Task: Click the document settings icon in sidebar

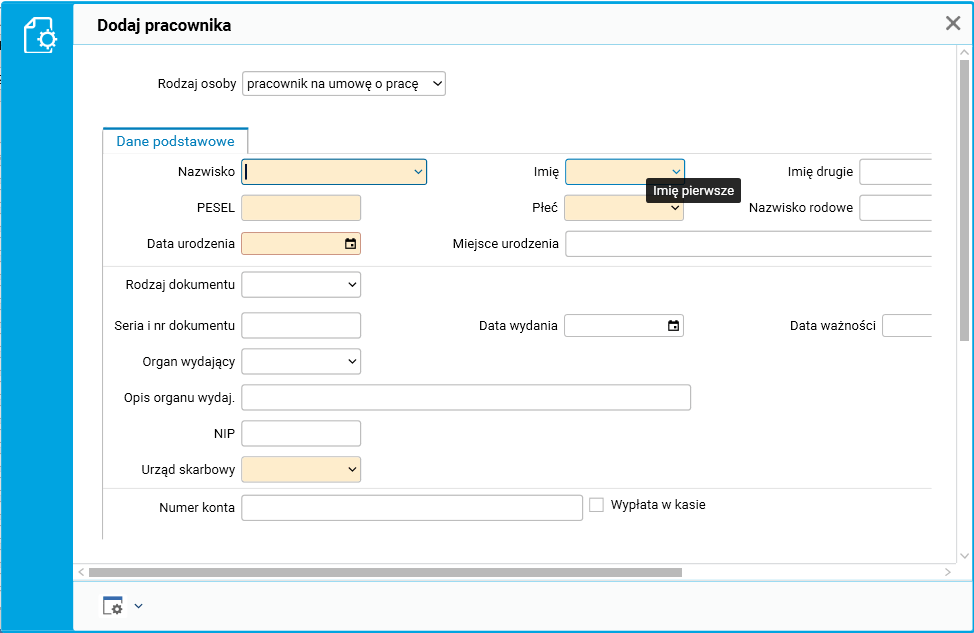Action: tap(40, 36)
